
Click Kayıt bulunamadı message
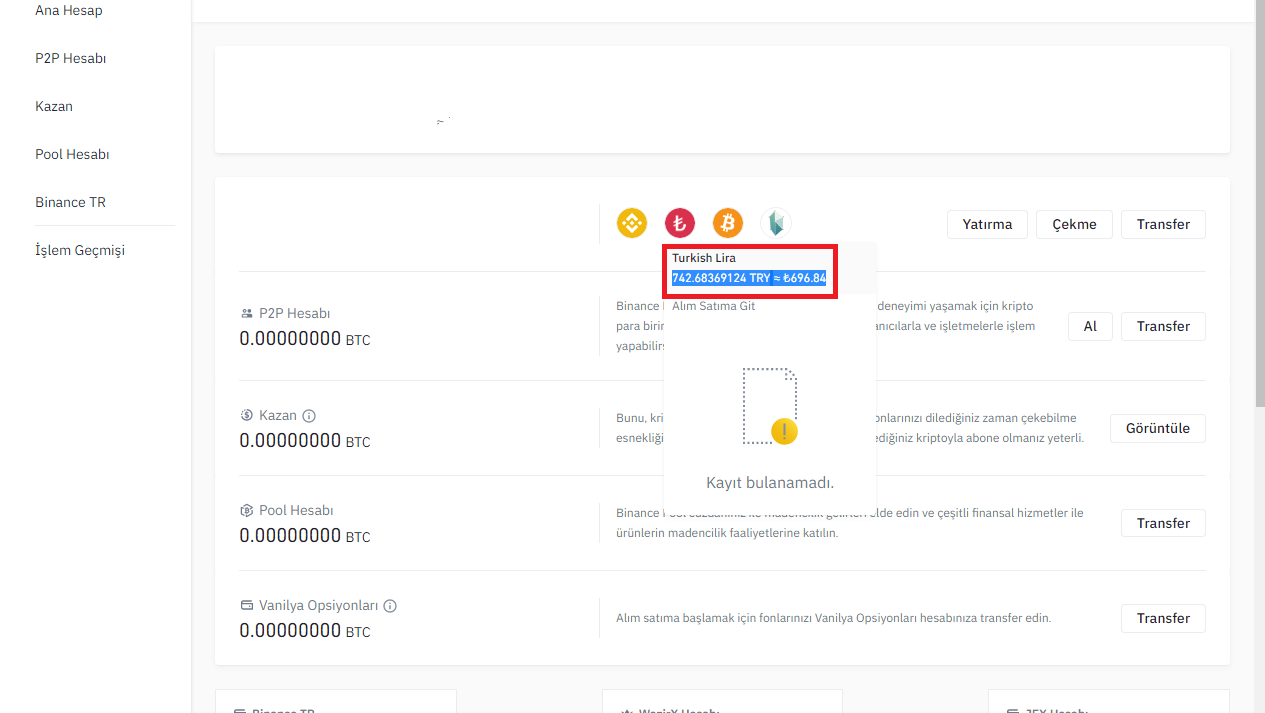click(770, 482)
